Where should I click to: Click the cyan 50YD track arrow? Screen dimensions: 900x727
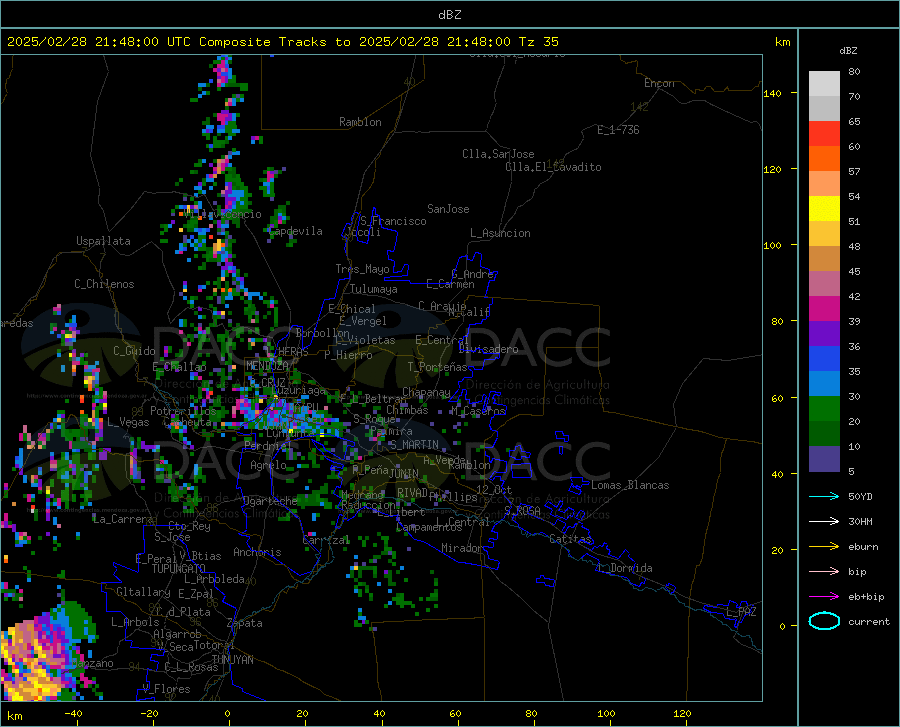824,496
